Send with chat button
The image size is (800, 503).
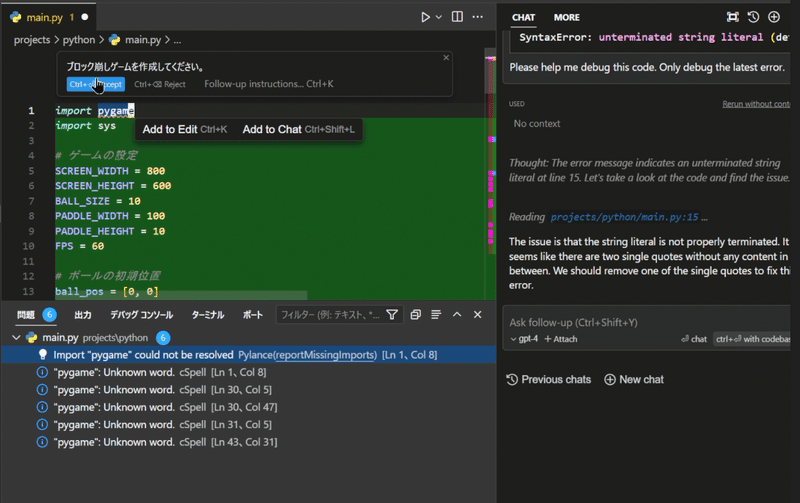point(694,339)
